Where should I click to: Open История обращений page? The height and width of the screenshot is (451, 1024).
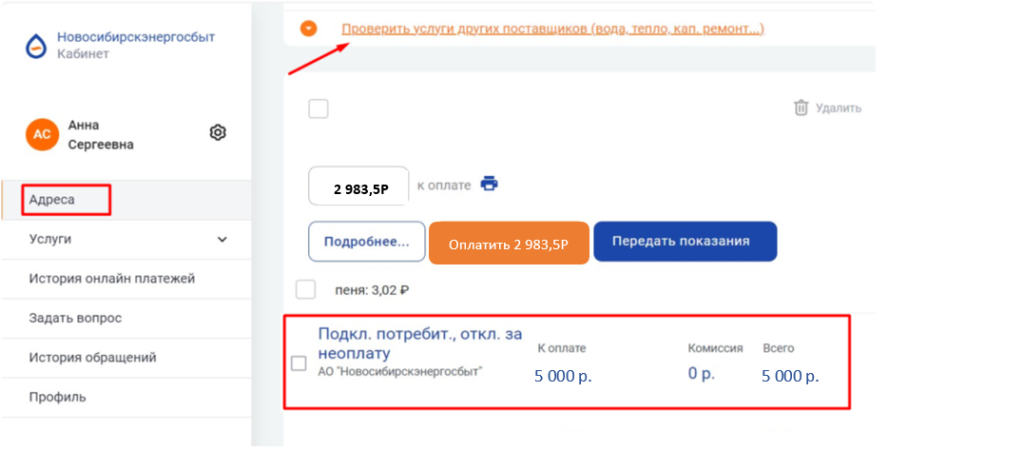click(x=92, y=357)
